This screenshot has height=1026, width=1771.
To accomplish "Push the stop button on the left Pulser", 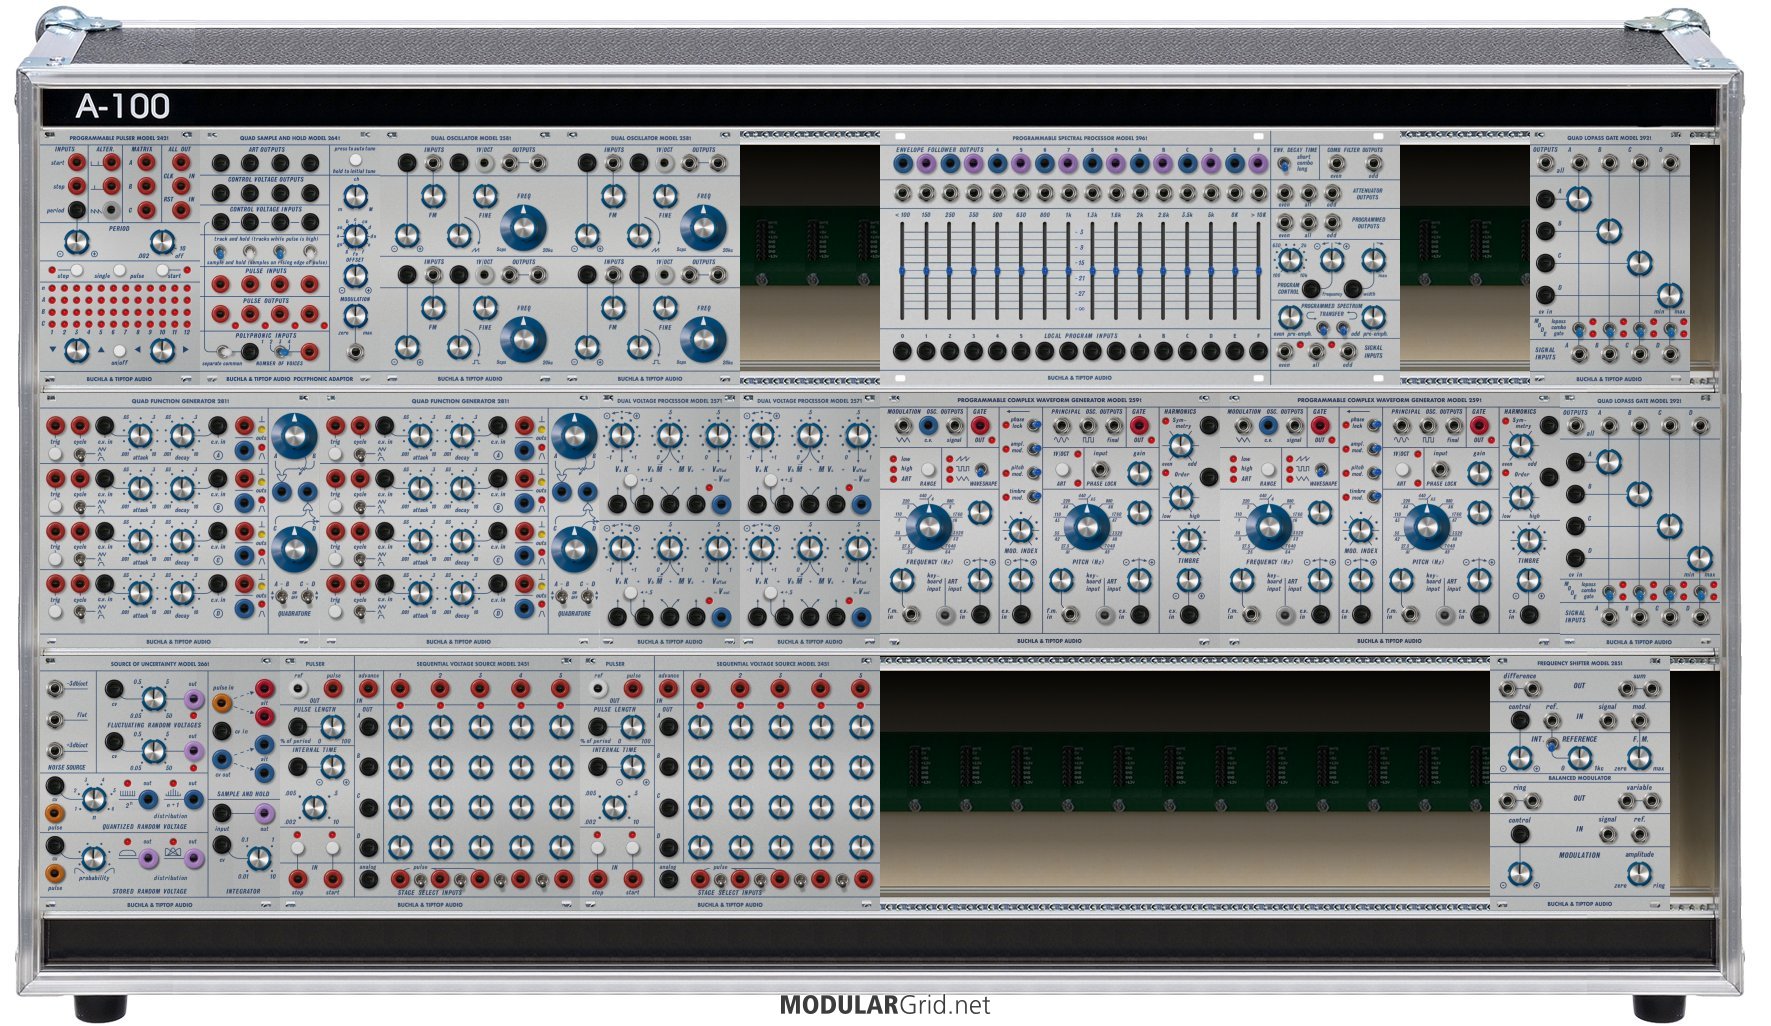I will pos(297,848).
